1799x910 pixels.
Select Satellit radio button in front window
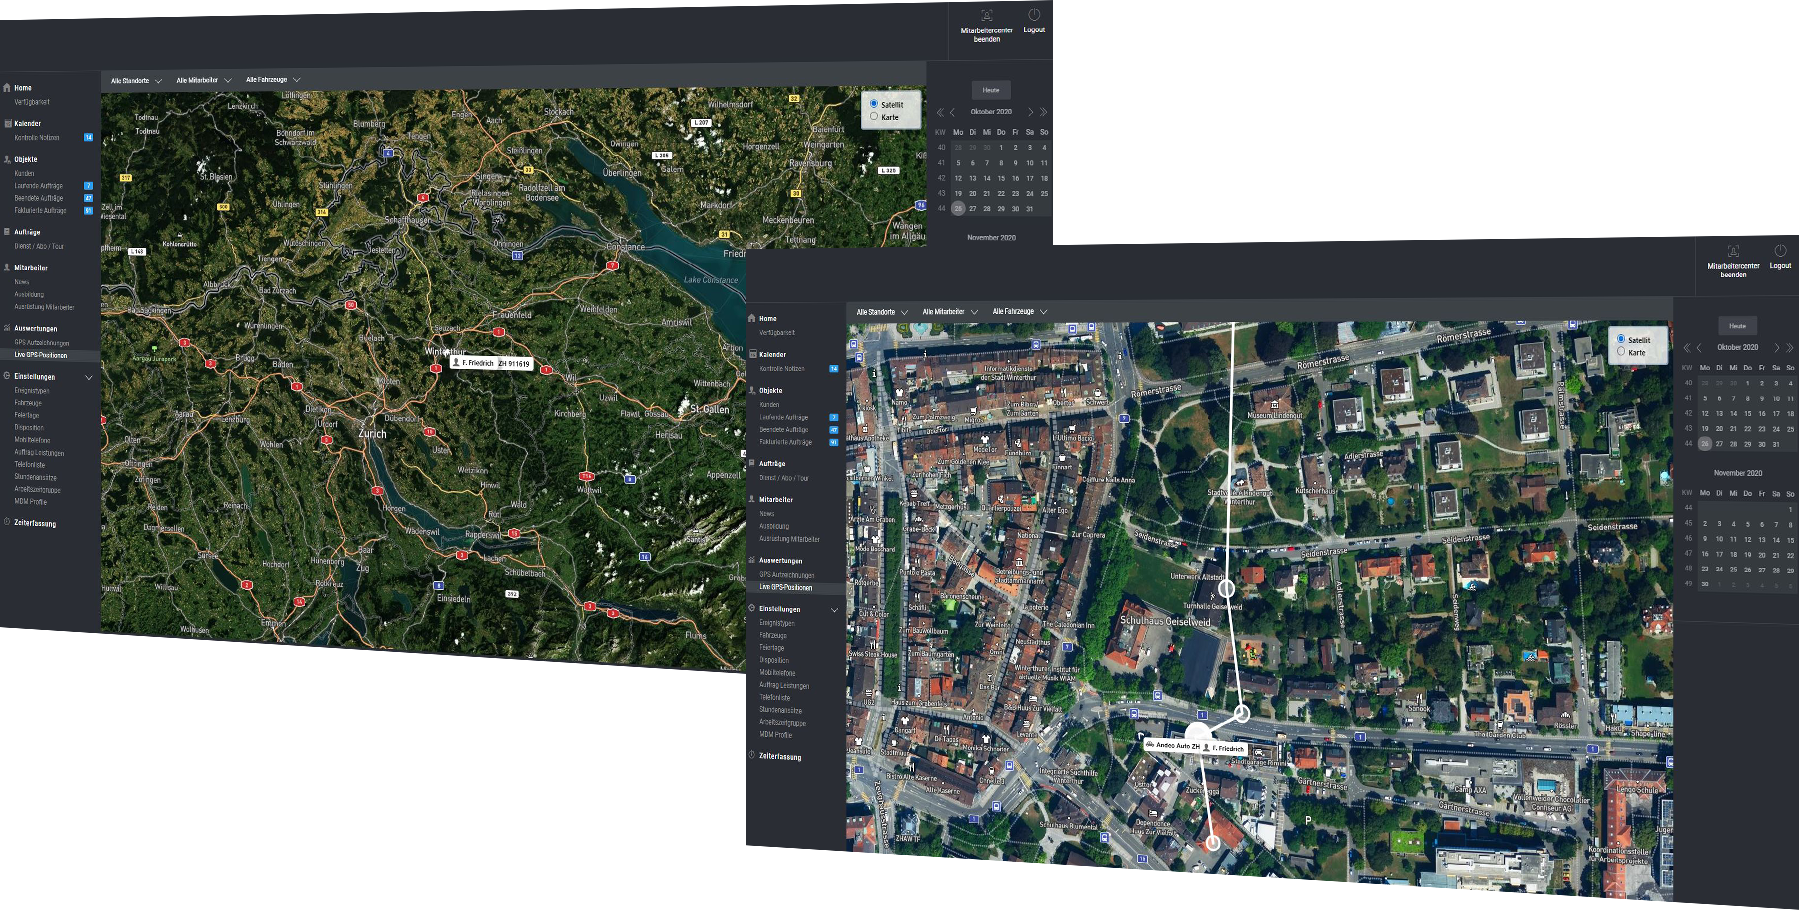point(1621,339)
